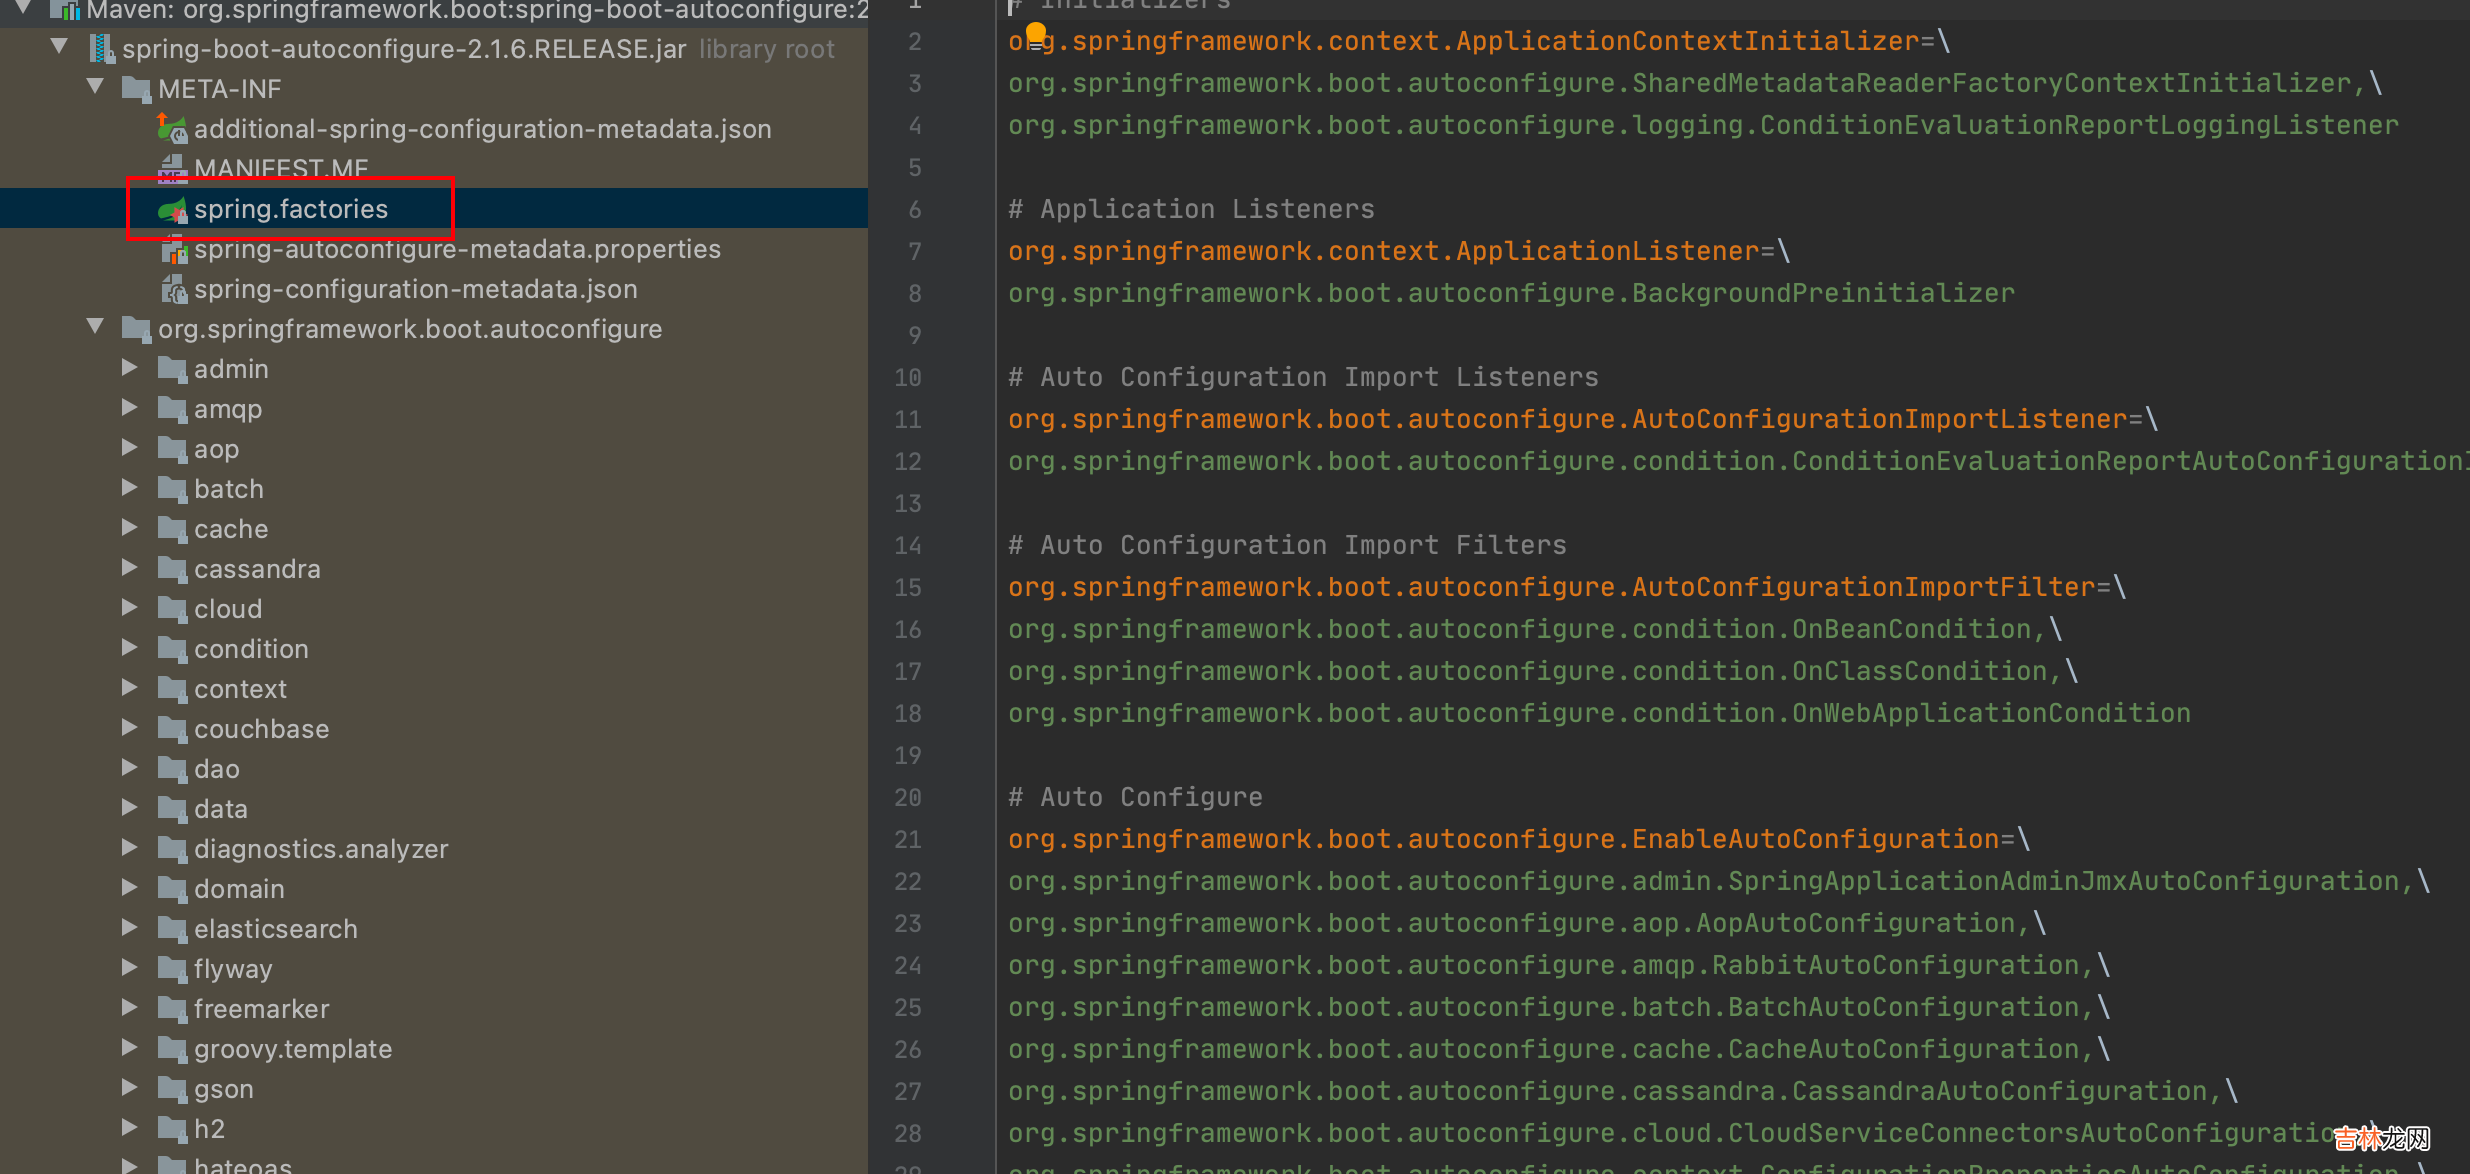Viewport: 2470px width, 1174px height.
Task: Expand the flyway package arrow
Action: (130, 967)
